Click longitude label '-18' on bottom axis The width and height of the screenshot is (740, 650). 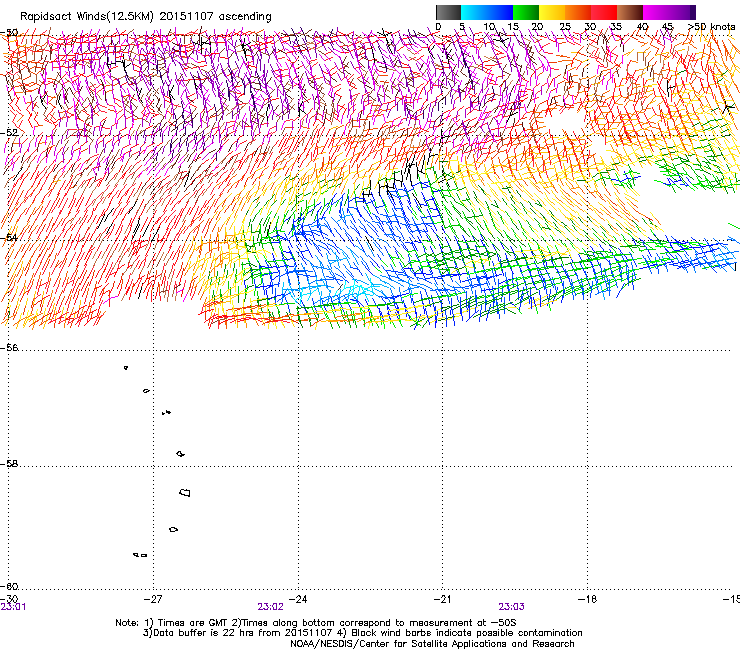(x=588, y=599)
